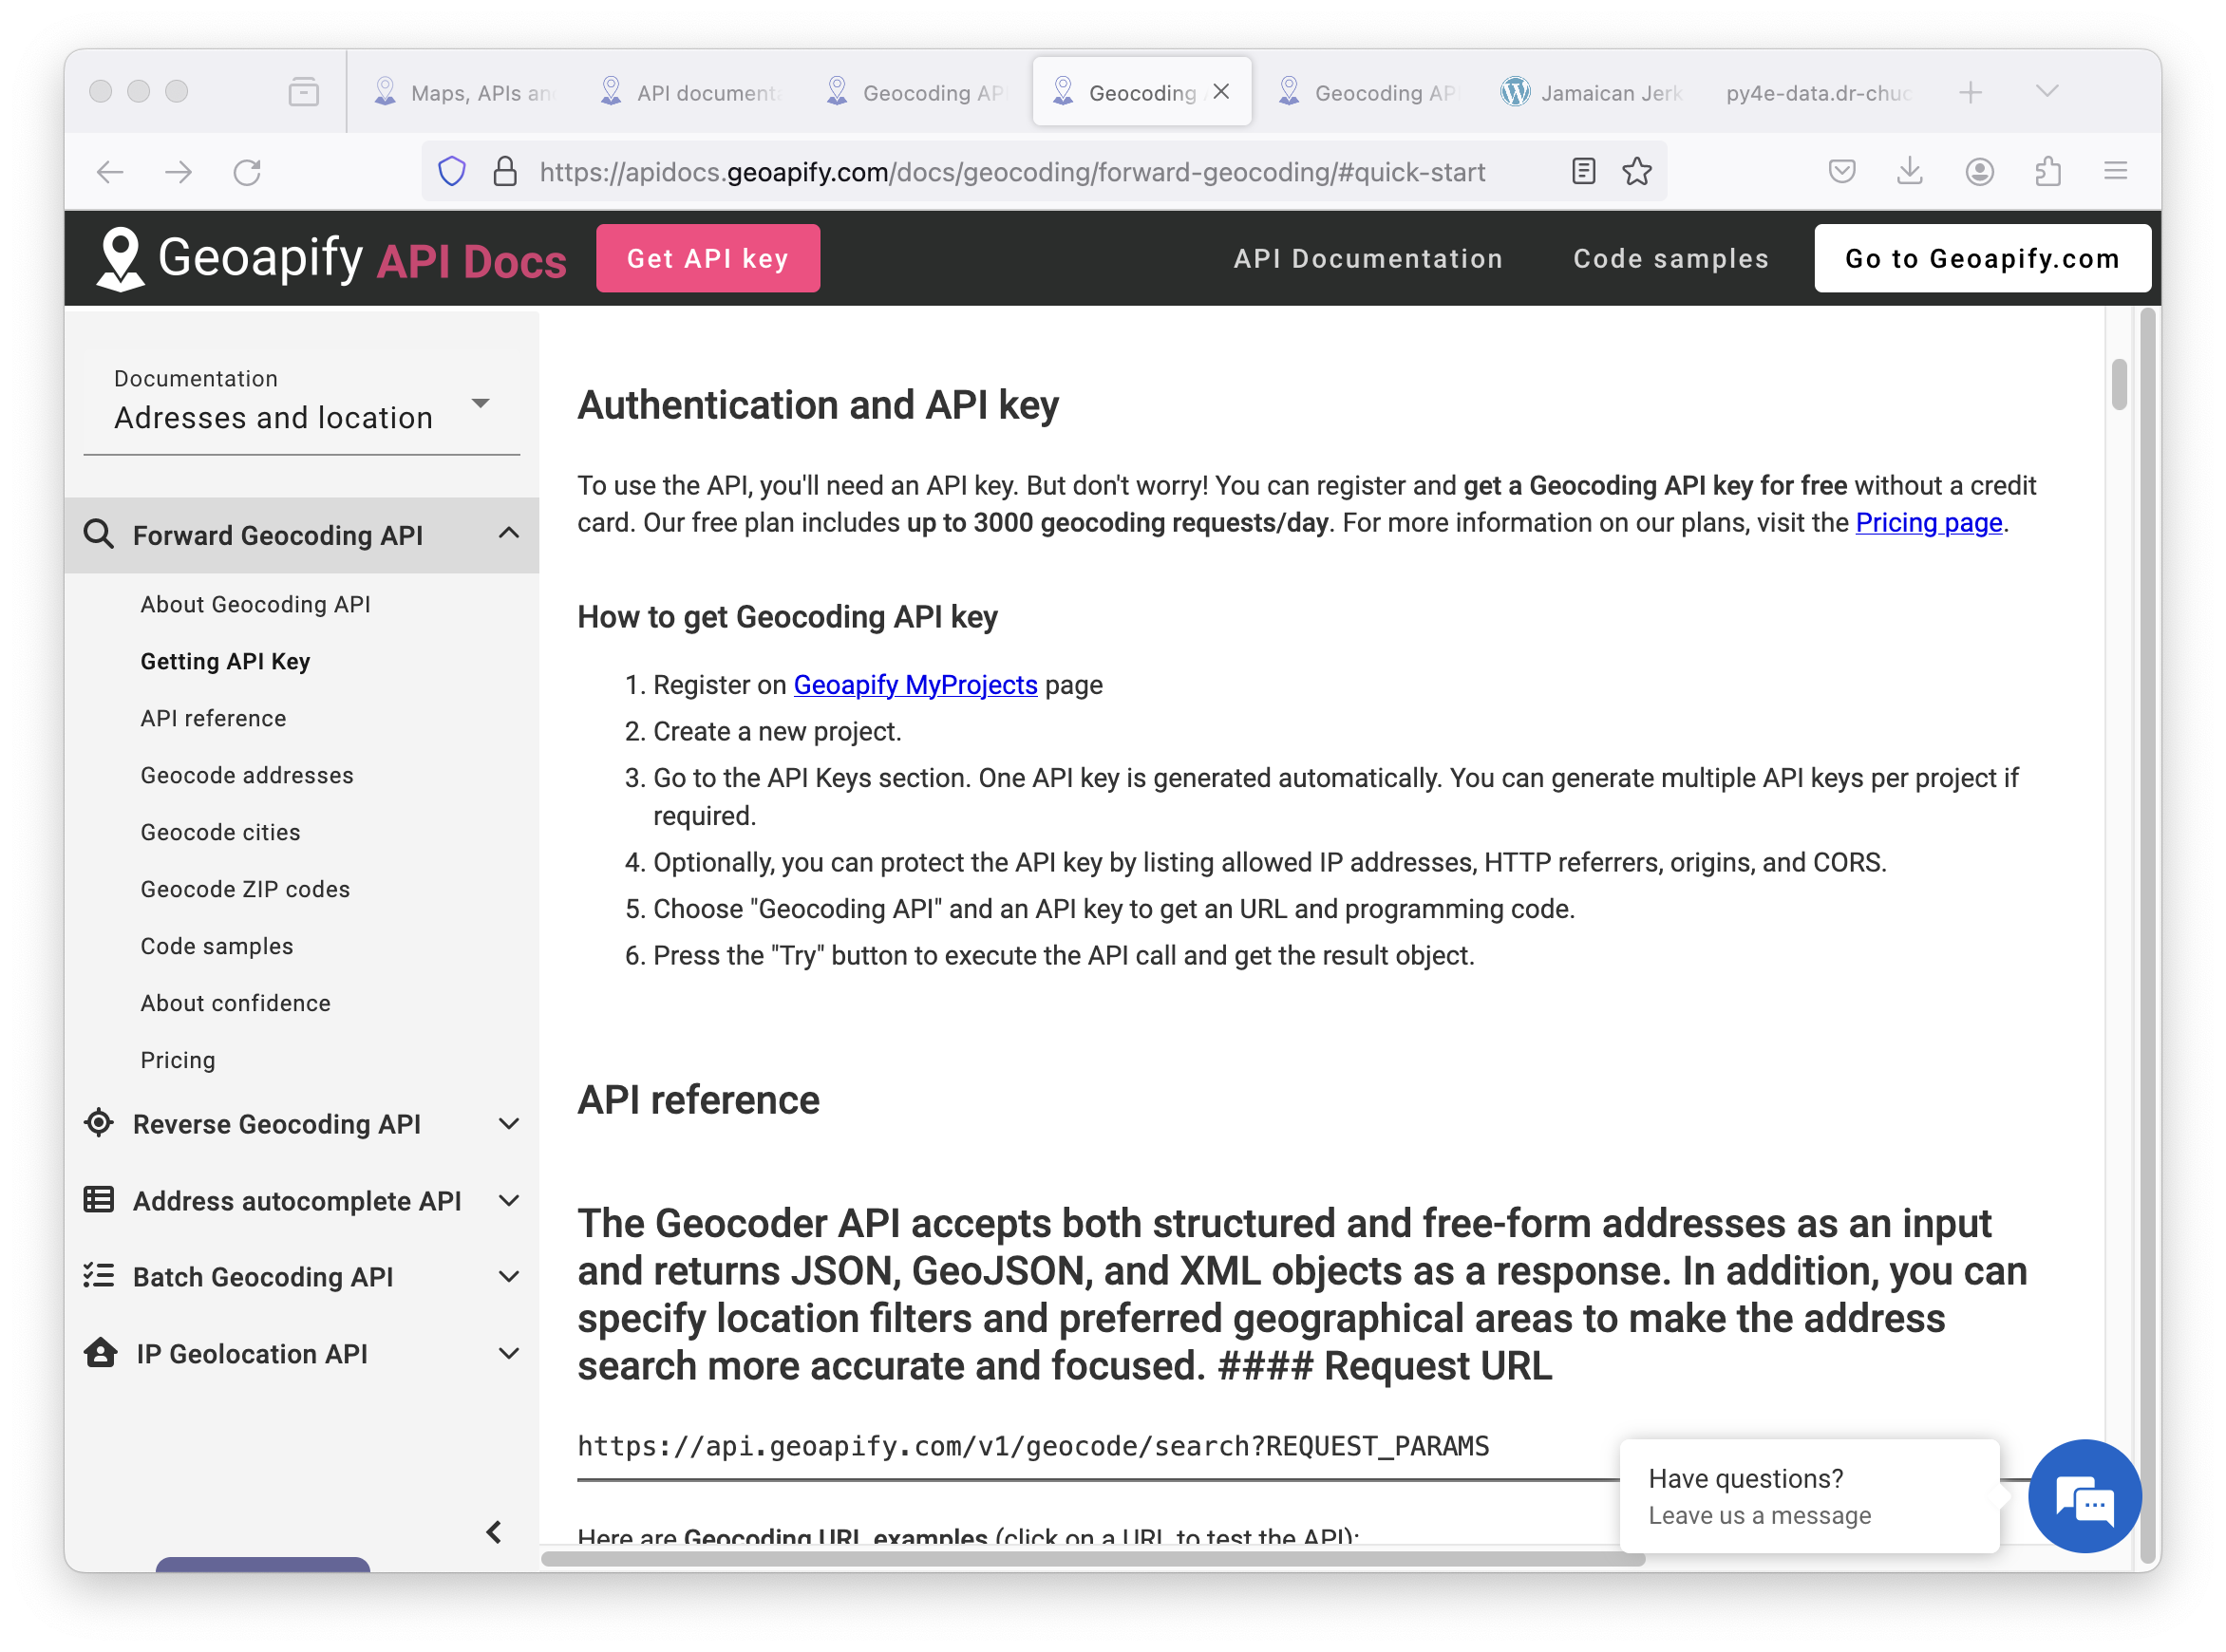Expand the IP Geolocation API section

click(x=509, y=1353)
